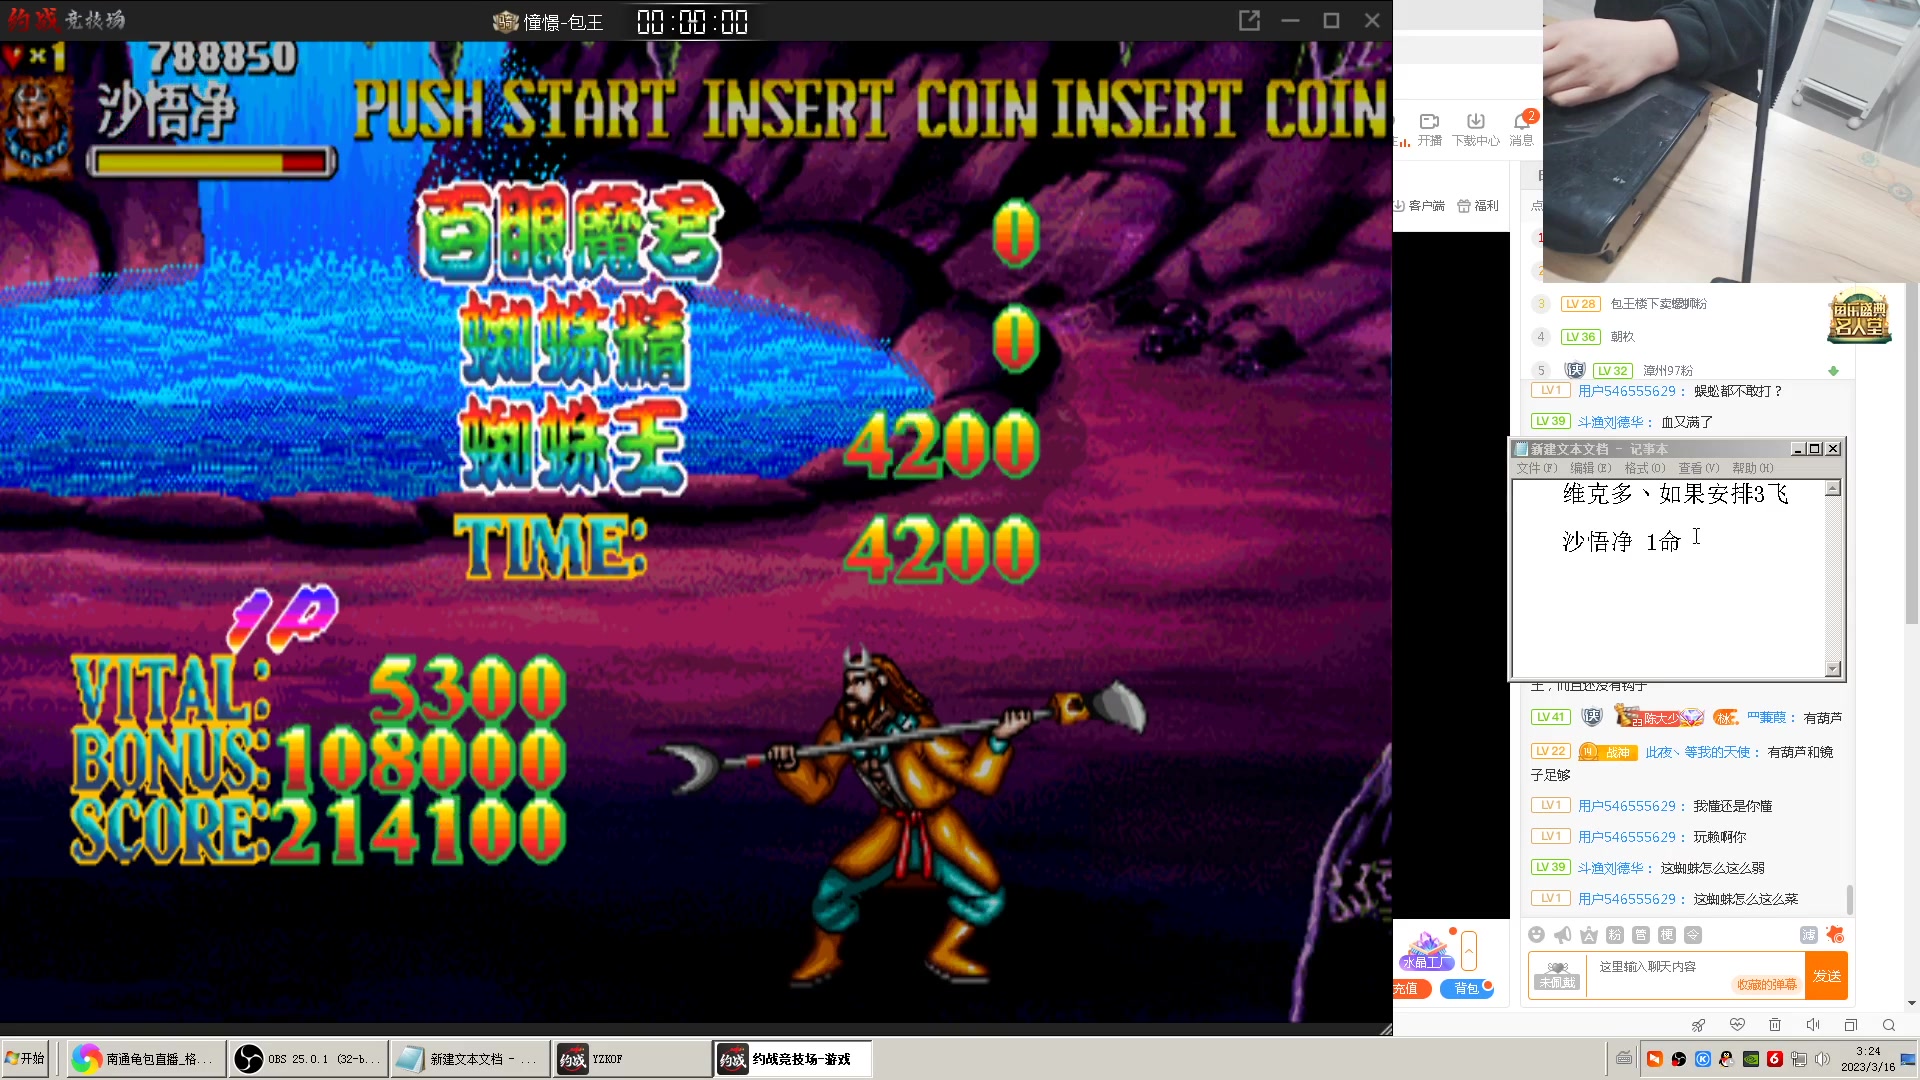Open the 开播 start-broadcast icon
Image resolution: width=1920 pixels, height=1080 pixels.
pyautogui.click(x=1429, y=129)
